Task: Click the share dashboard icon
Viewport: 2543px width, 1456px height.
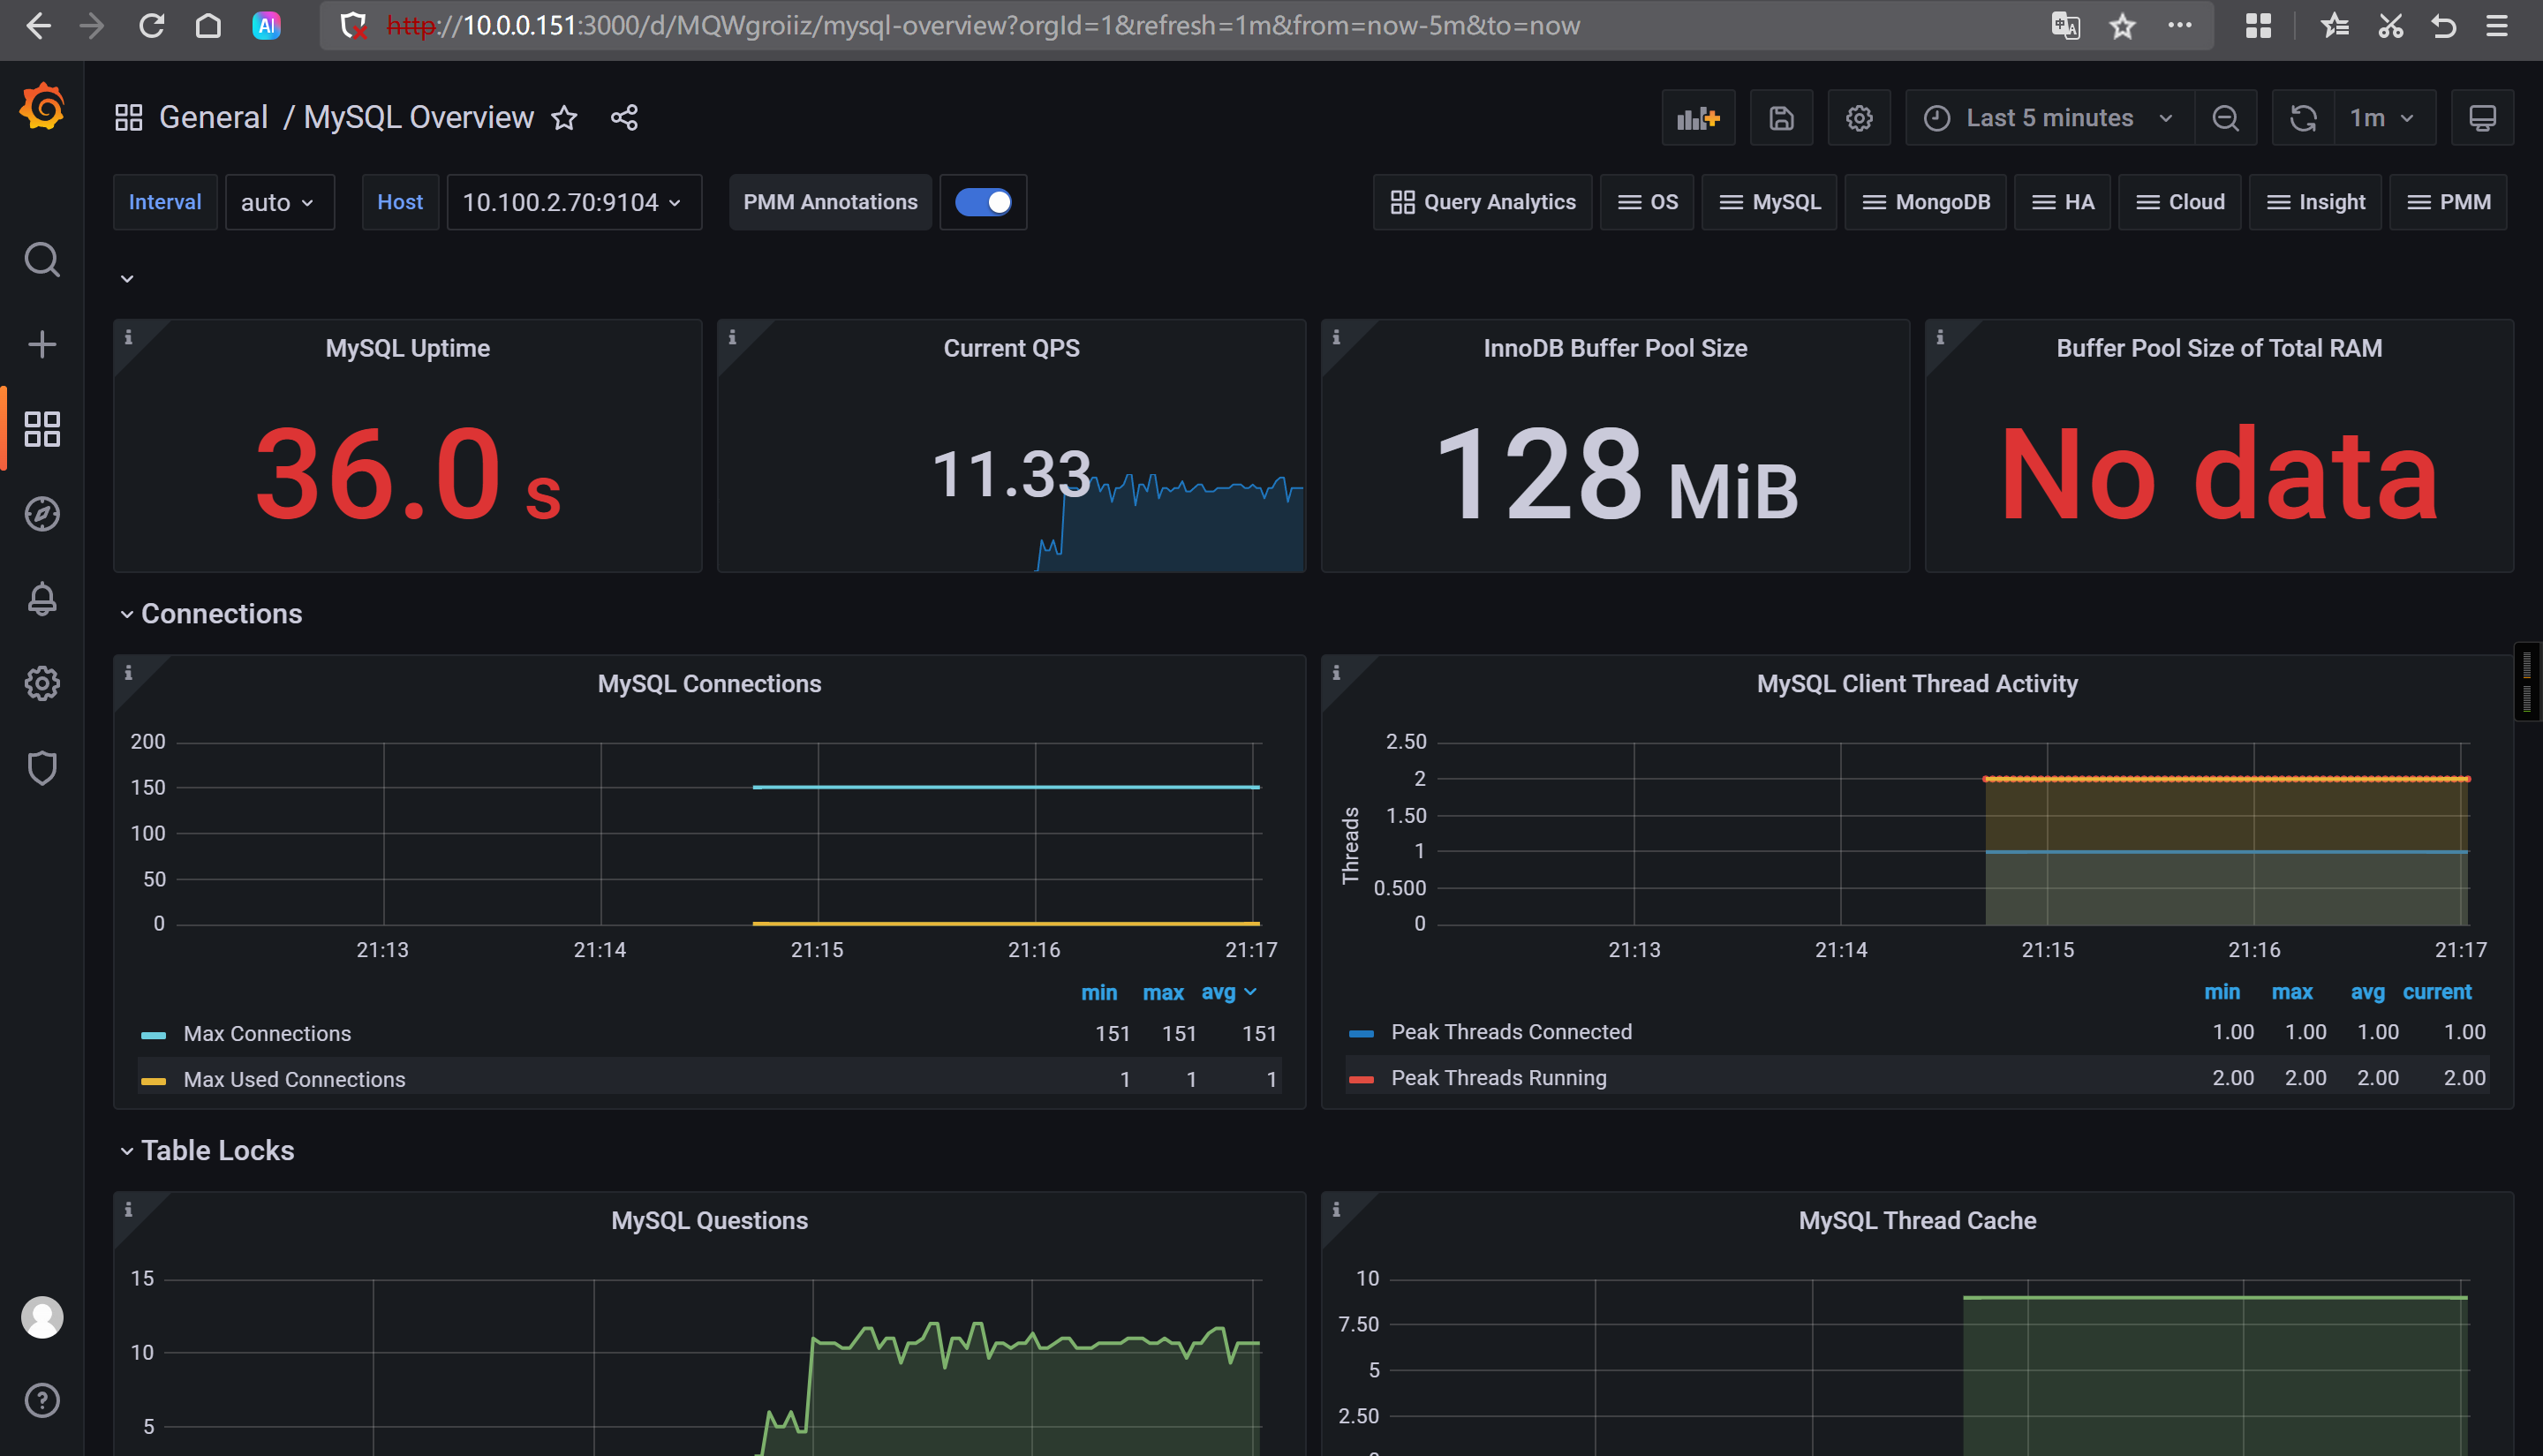Action: [x=624, y=118]
